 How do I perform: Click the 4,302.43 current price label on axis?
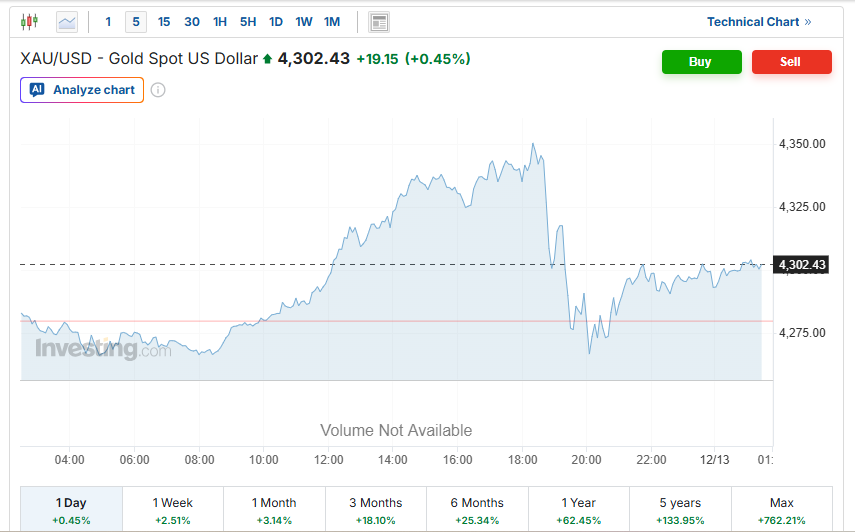(802, 264)
